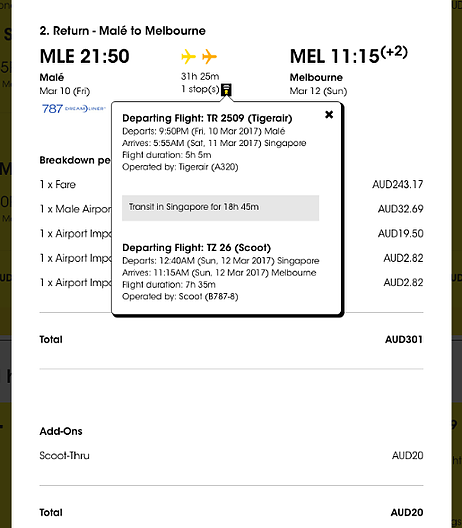Viewport: 462px width, 528px height.
Task: Click the yellow first-leg airplane icon
Action: [189, 56]
